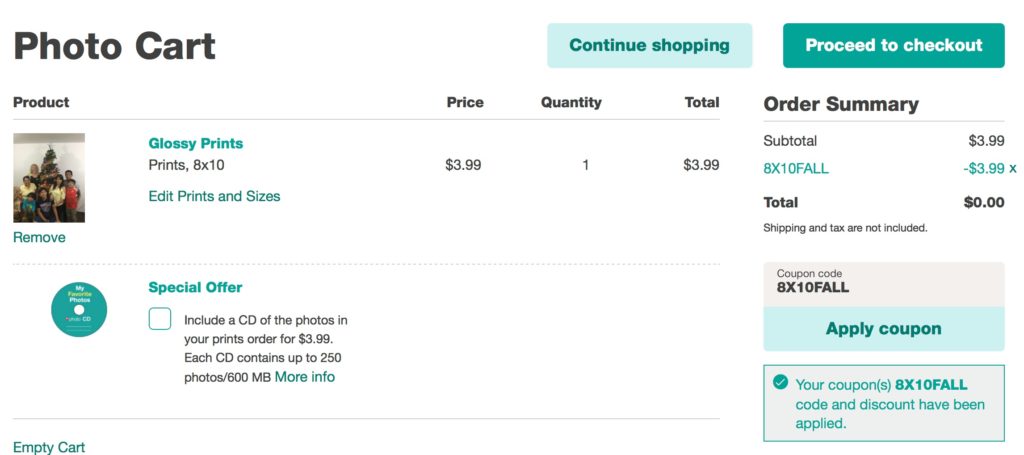The width and height of the screenshot is (1024, 455).
Task: Click the Special Offer heading link
Action: pos(195,287)
